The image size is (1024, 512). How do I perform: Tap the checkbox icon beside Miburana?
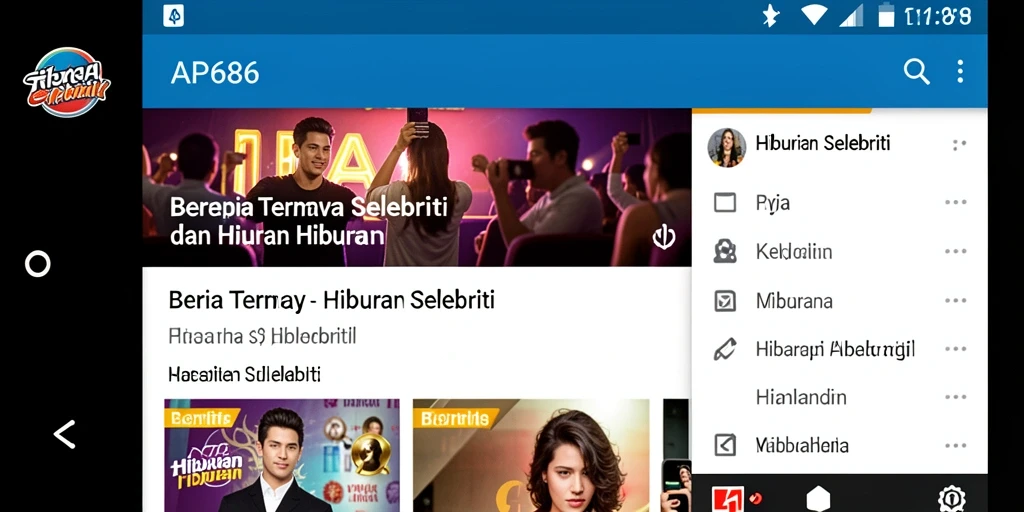click(725, 301)
